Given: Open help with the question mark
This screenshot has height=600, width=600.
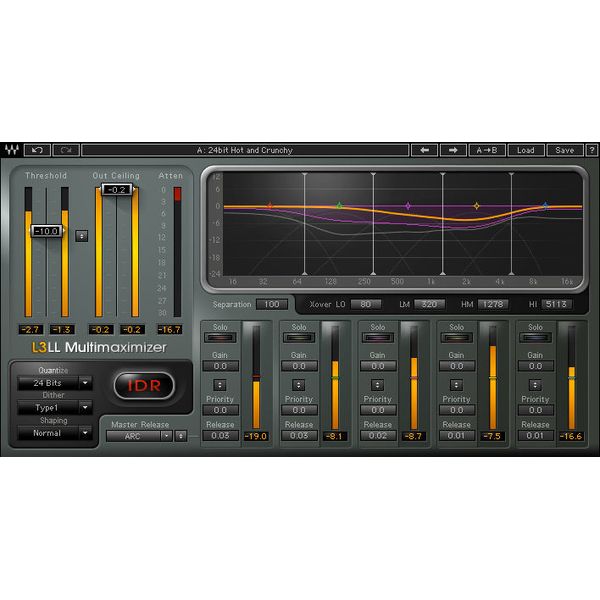Looking at the screenshot, I should tap(591, 150).
